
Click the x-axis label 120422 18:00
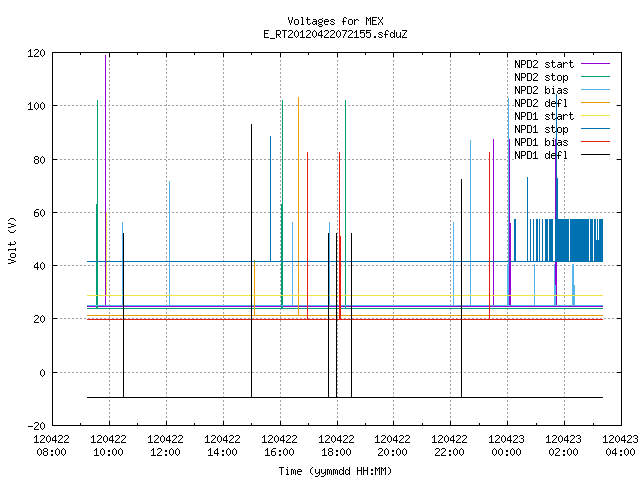click(336, 446)
